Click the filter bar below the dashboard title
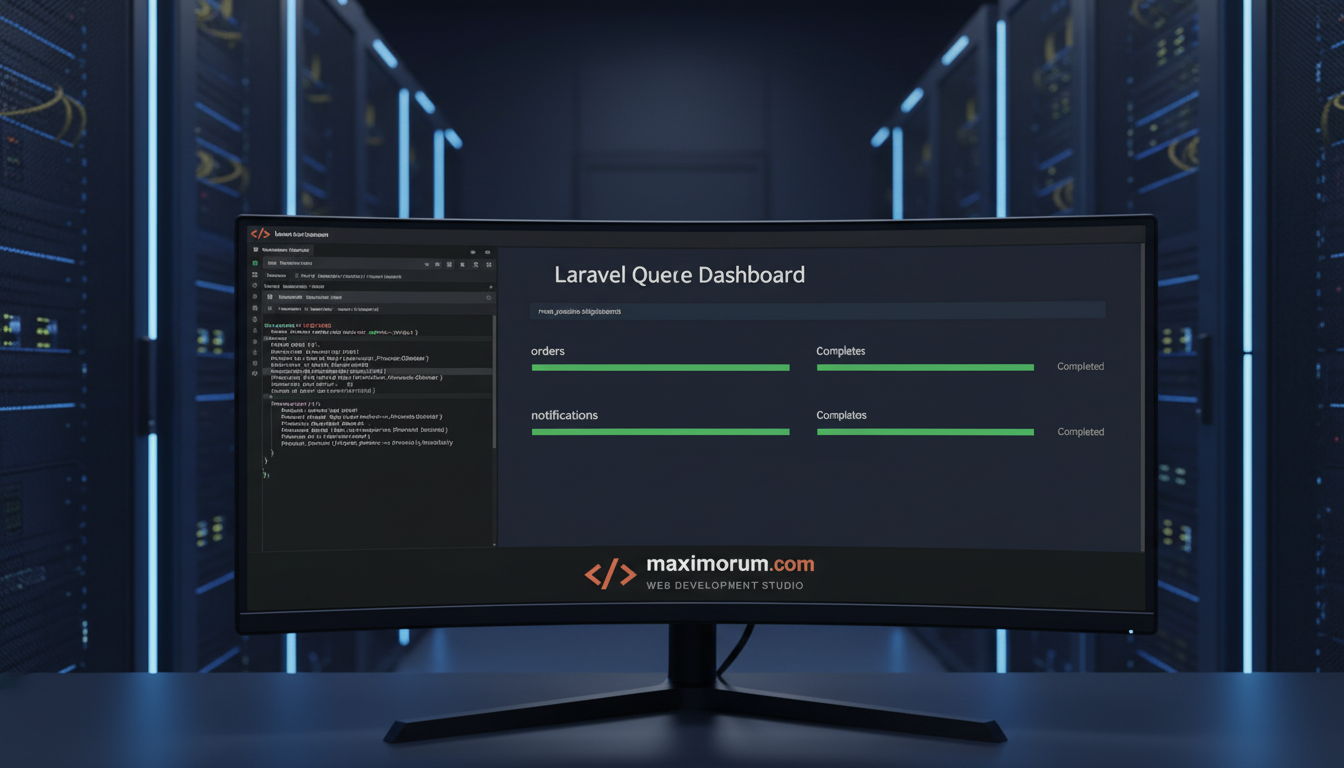Image resolution: width=1344 pixels, height=768 pixels. [817, 311]
